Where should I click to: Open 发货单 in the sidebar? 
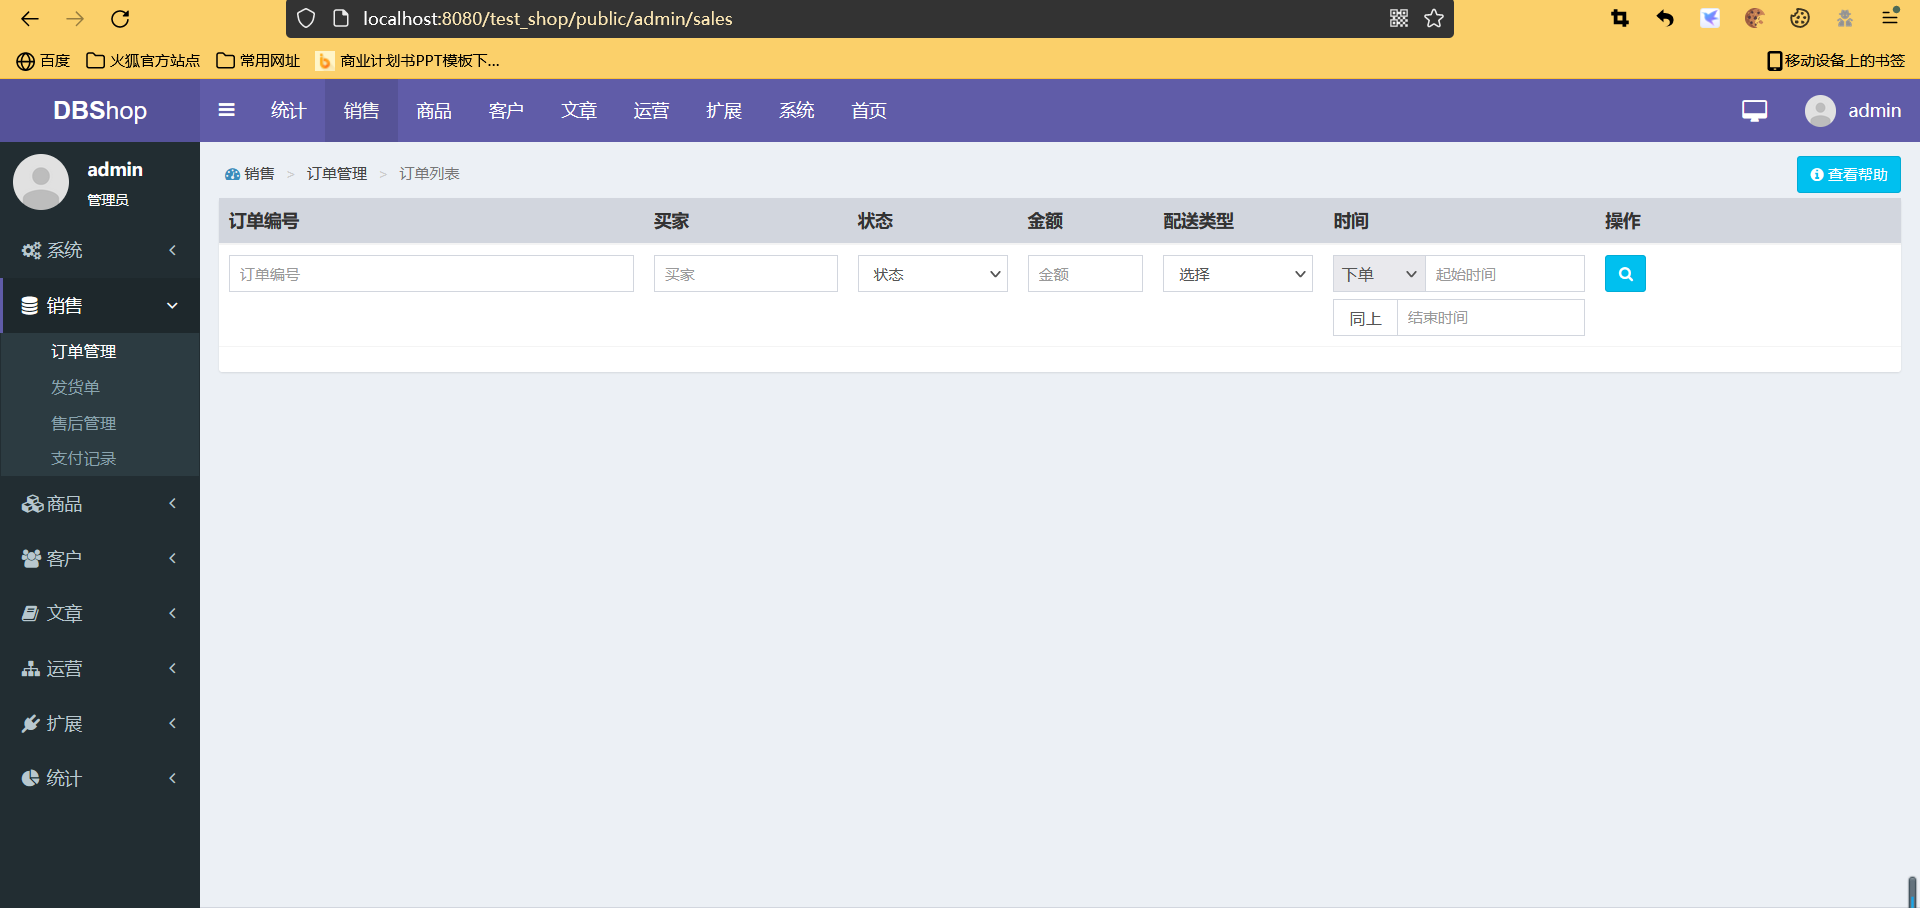coord(75,387)
